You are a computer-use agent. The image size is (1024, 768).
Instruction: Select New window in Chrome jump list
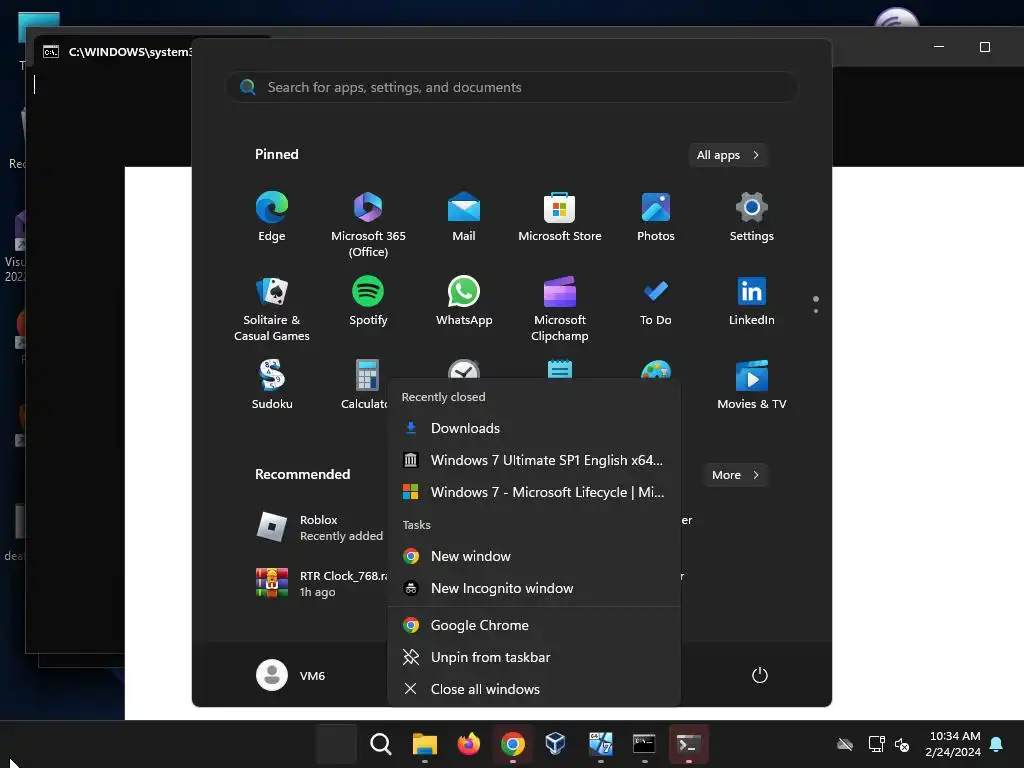[534, 556]
